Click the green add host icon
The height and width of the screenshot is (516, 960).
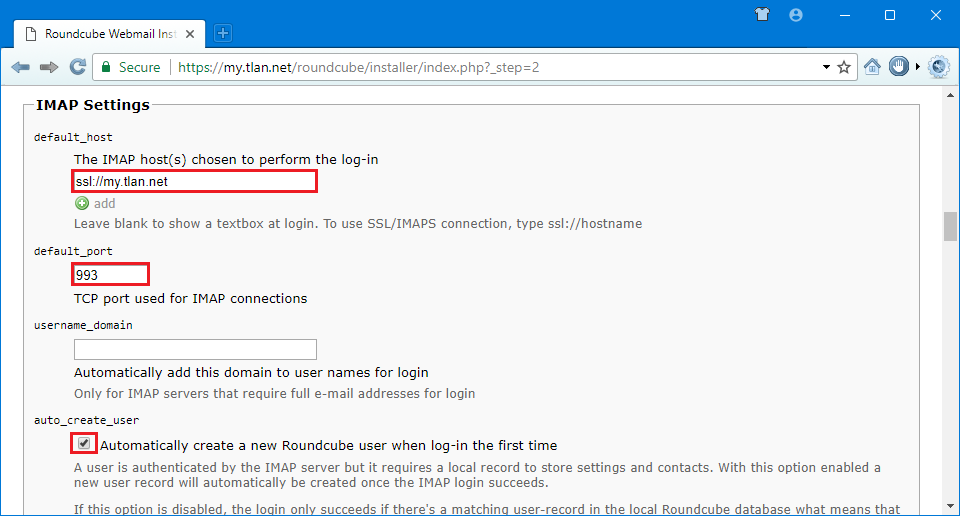tap(81, 203)
